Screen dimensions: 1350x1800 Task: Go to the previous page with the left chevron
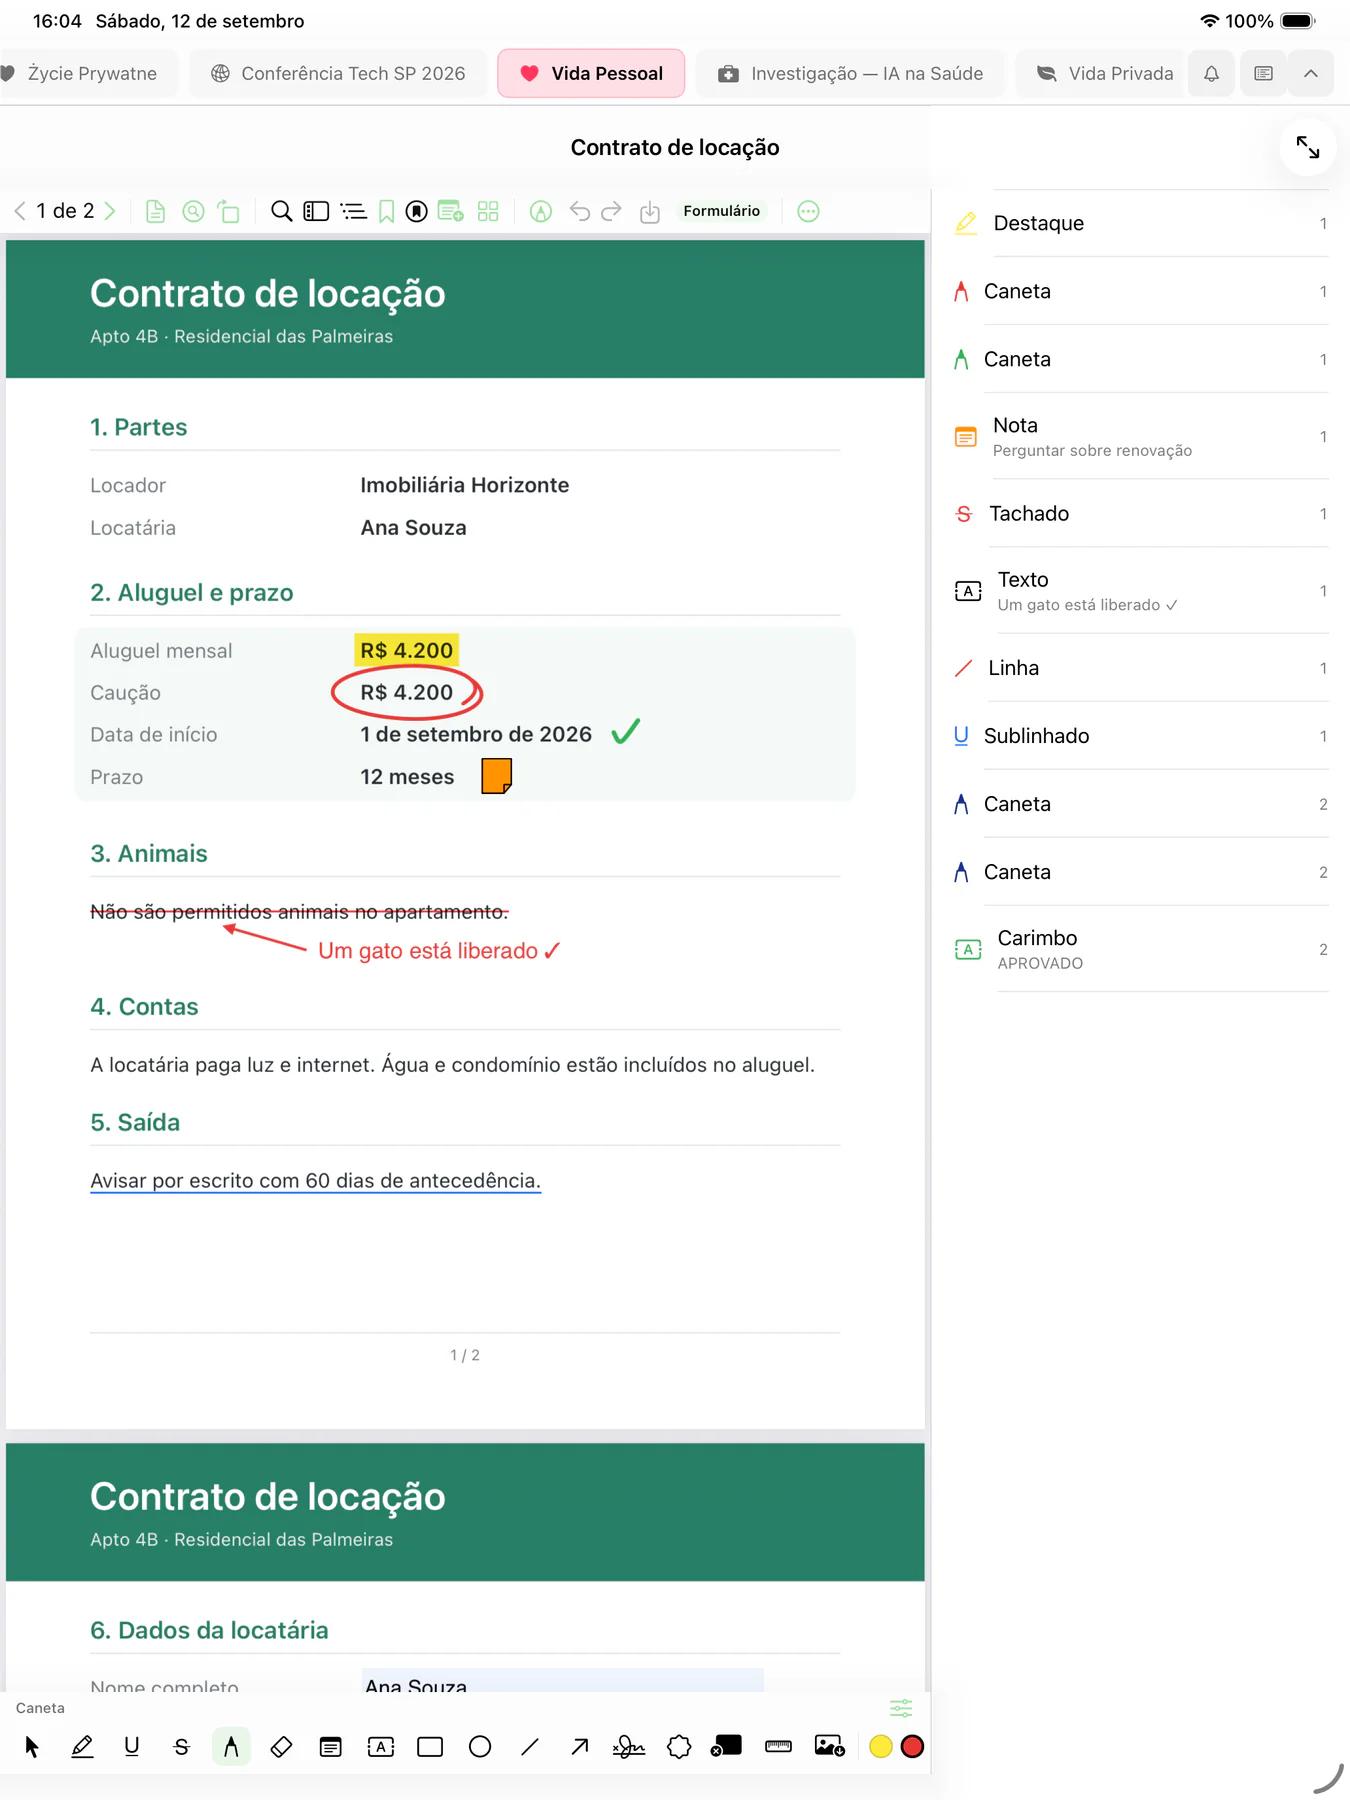coord(20,211)
